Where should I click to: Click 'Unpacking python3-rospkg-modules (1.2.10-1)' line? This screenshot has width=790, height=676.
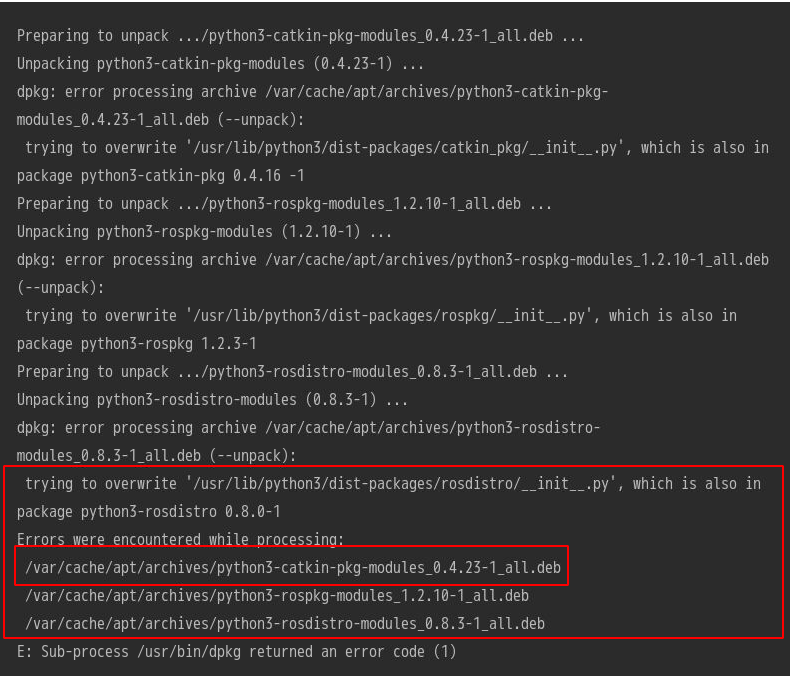click(x=204, y=232)
